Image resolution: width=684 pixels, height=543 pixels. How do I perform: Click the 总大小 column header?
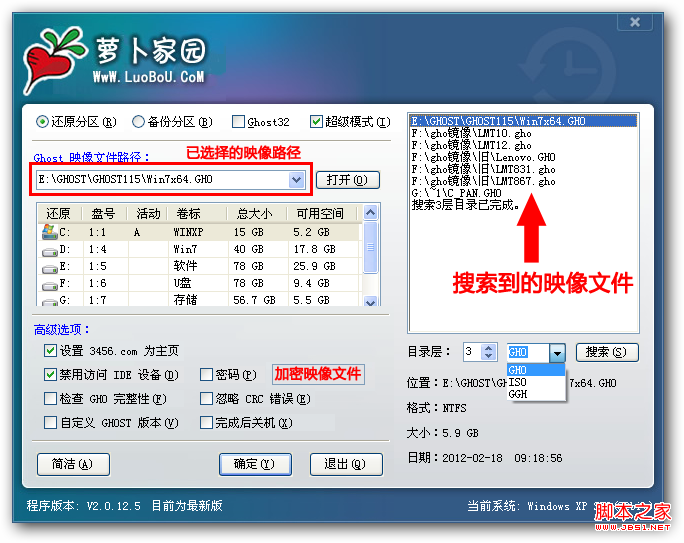point(256,213)
